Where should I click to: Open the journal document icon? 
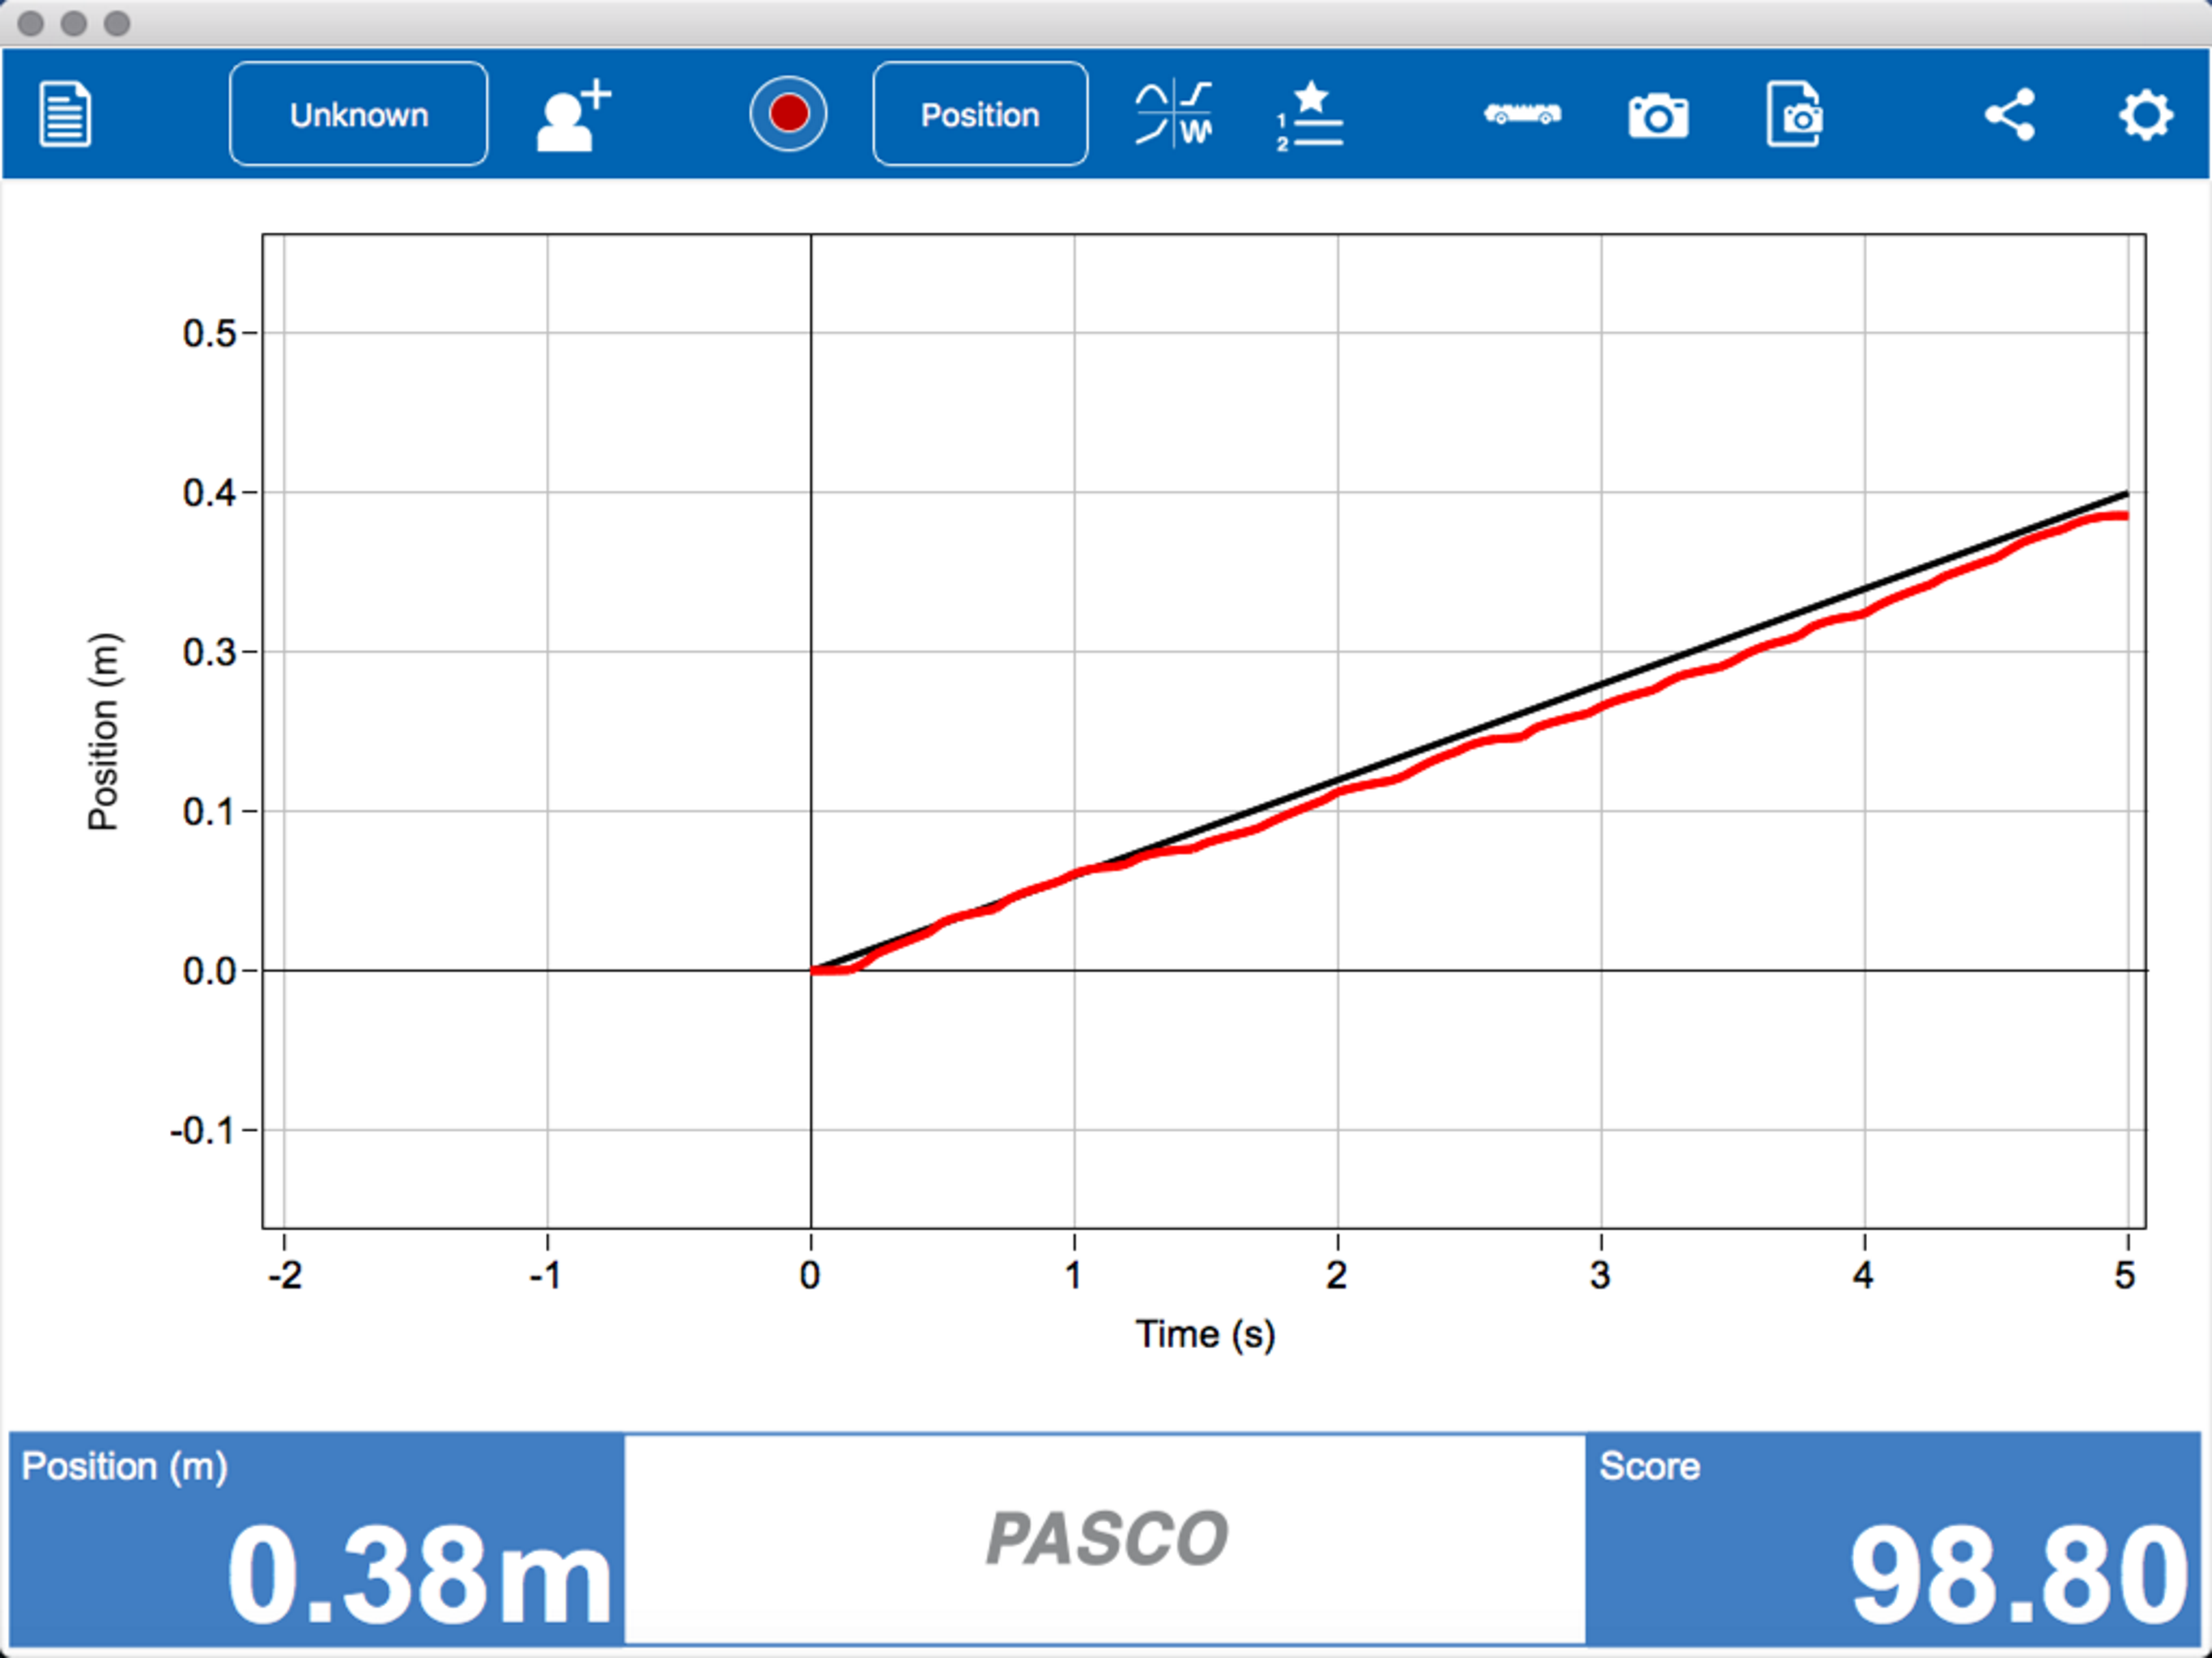[65, 115]
